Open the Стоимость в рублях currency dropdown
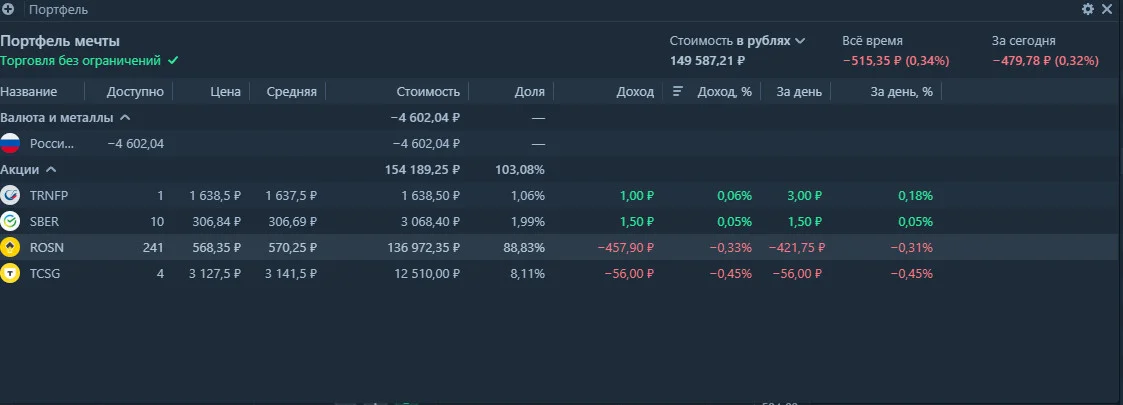Screen dimensions: 1123x405 [737, 41]
